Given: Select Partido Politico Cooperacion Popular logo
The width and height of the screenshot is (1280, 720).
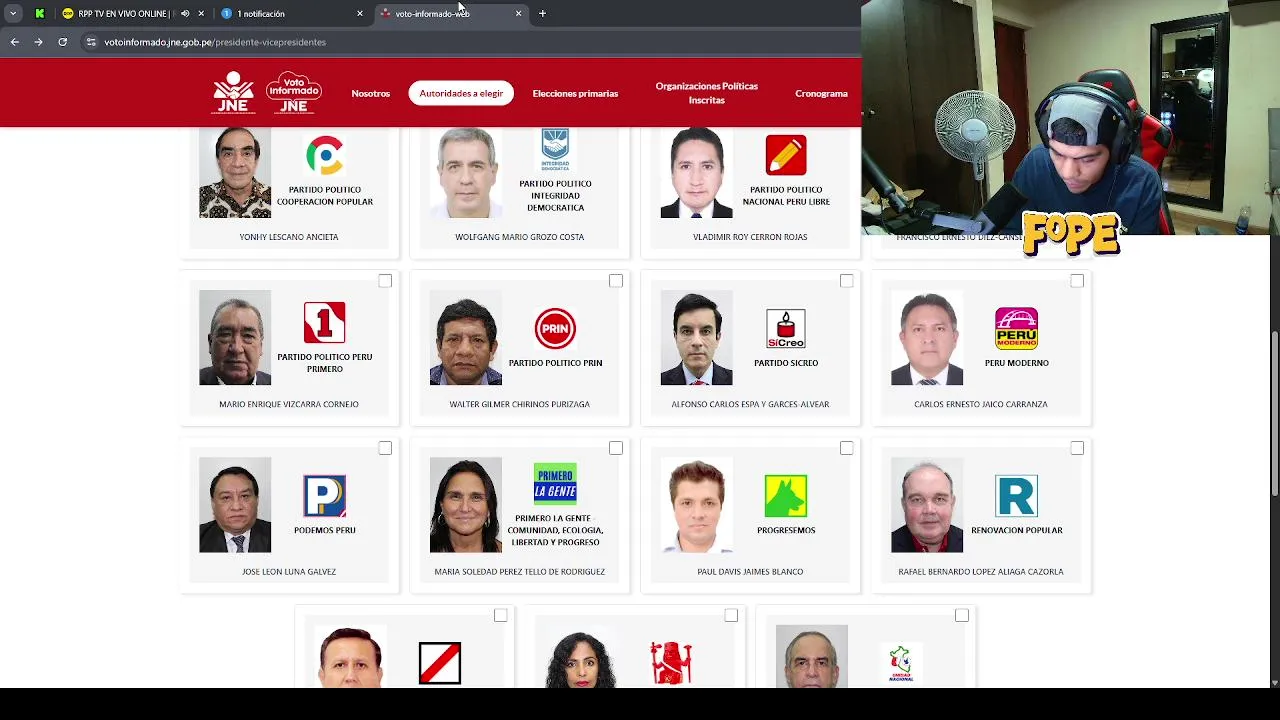Looking at the screenshot, I should tap(325, 156).
